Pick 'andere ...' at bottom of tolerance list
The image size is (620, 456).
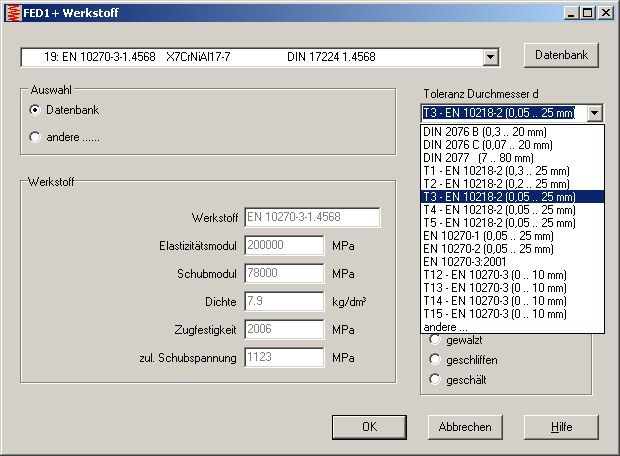[445, 327]
